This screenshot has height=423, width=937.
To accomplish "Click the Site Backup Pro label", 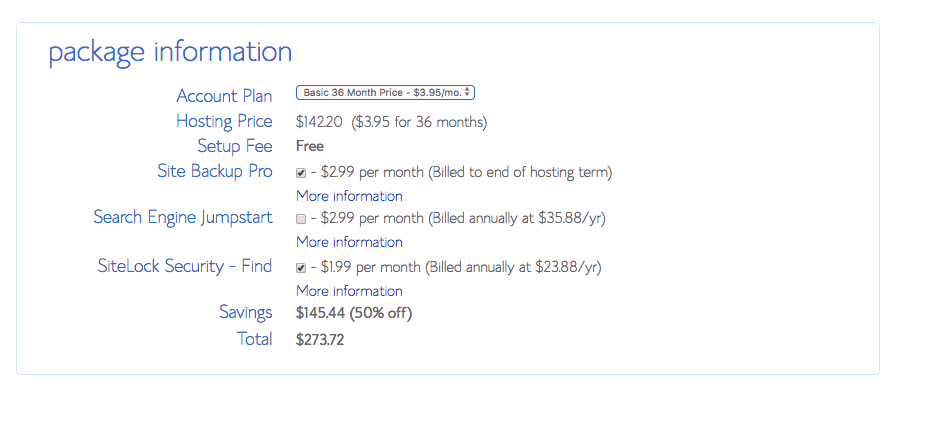I will coord(214,171).
